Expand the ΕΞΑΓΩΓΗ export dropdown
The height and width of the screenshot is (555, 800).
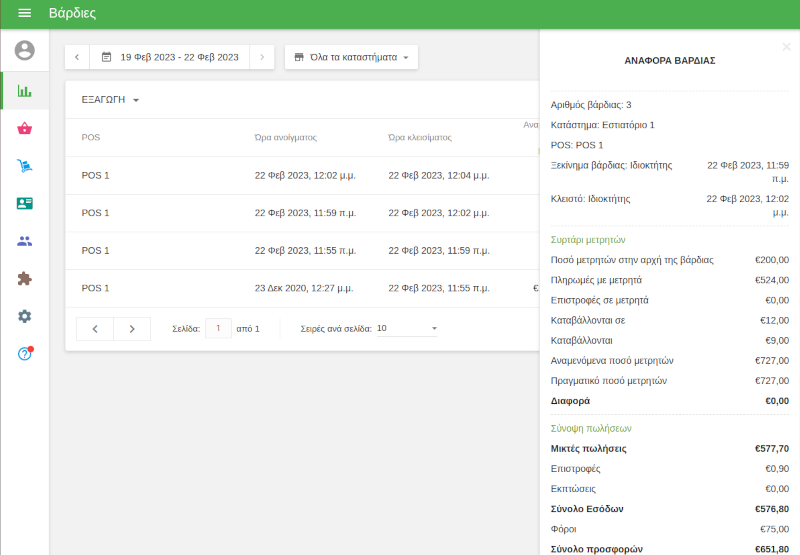[x=110, y=100]
